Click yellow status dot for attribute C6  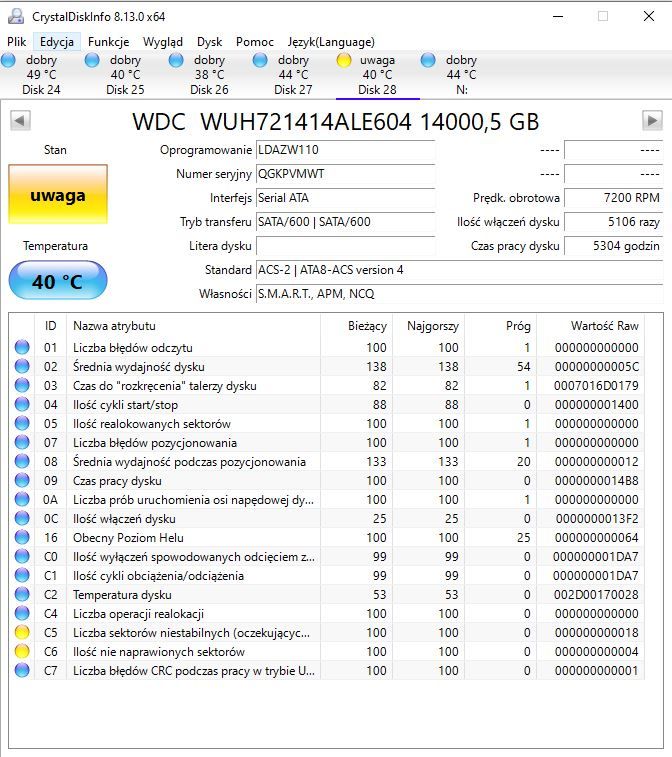22,651
